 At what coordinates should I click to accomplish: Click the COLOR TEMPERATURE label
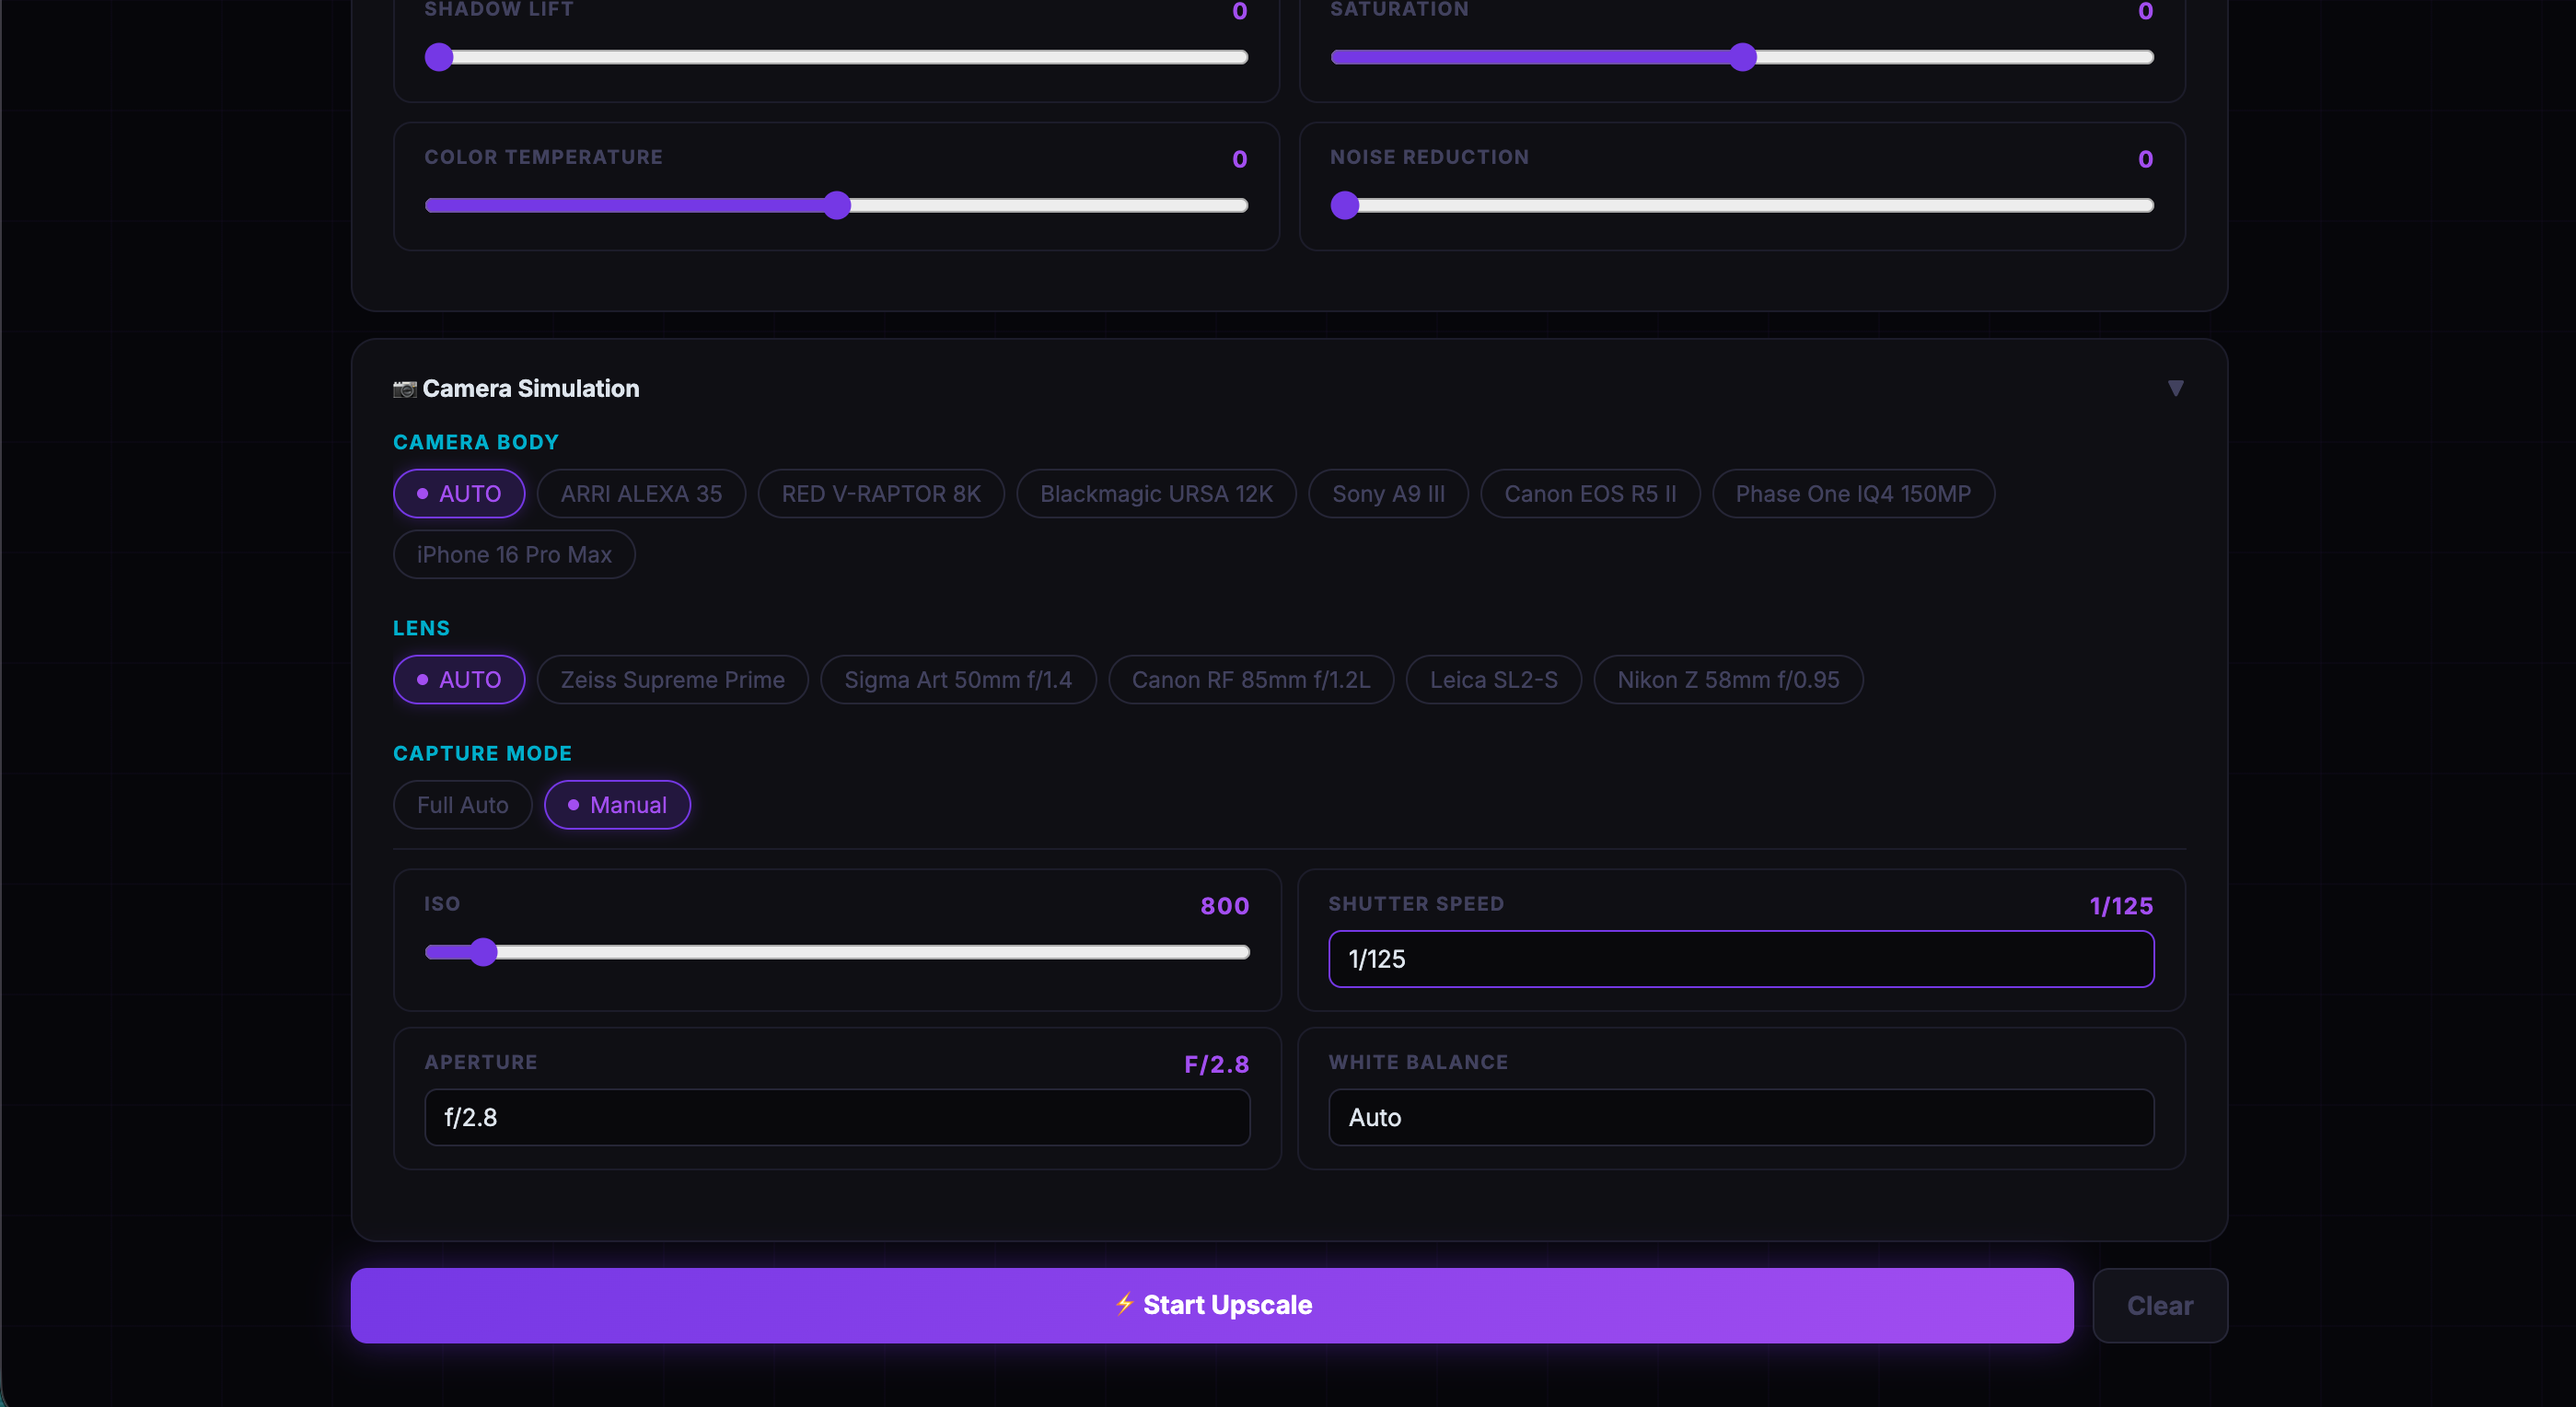coord(543,157)
